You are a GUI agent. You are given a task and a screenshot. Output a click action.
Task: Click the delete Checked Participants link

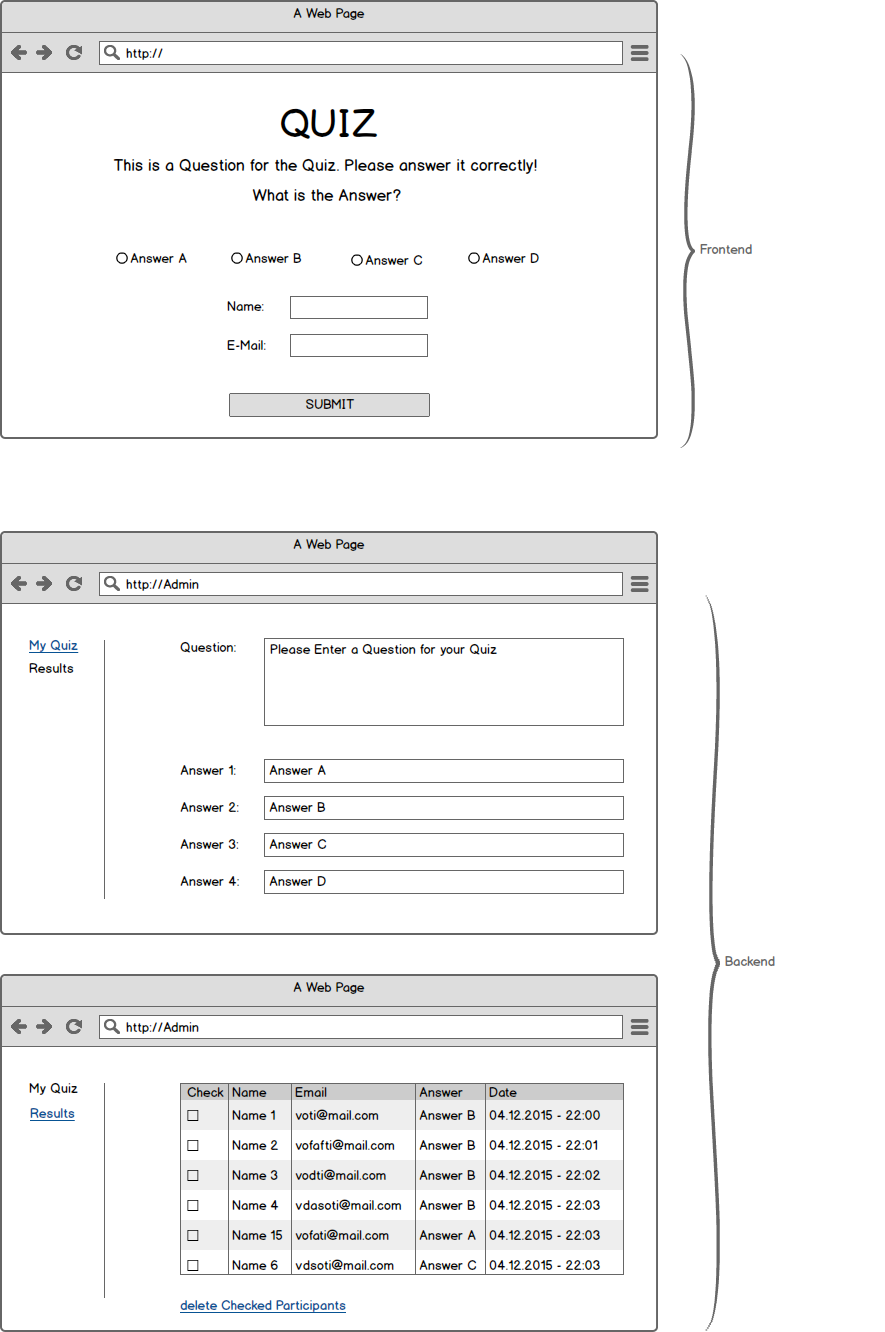[263, 1305]
